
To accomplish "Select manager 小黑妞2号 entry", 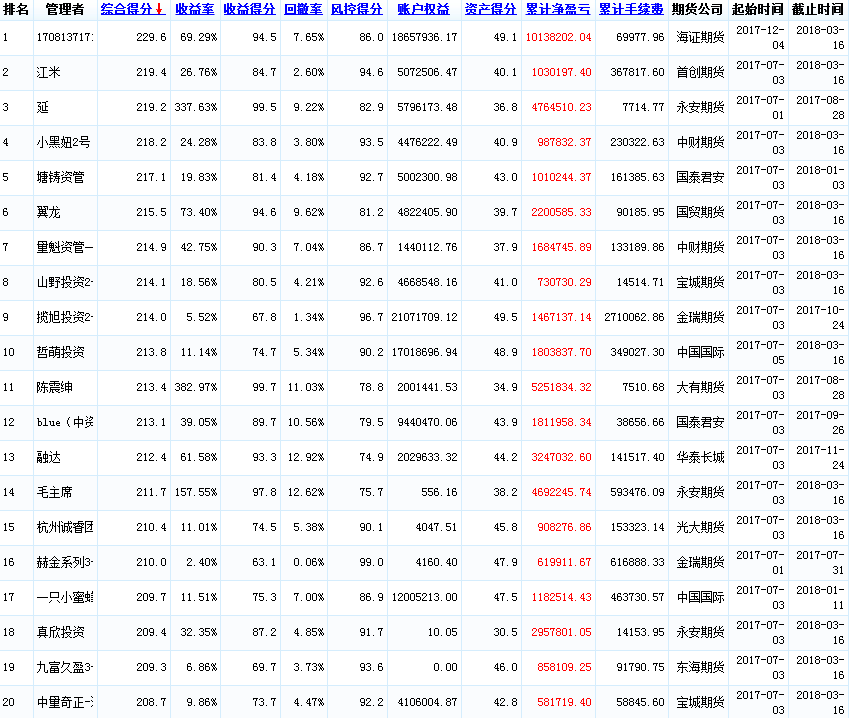I will coord(63,143).
